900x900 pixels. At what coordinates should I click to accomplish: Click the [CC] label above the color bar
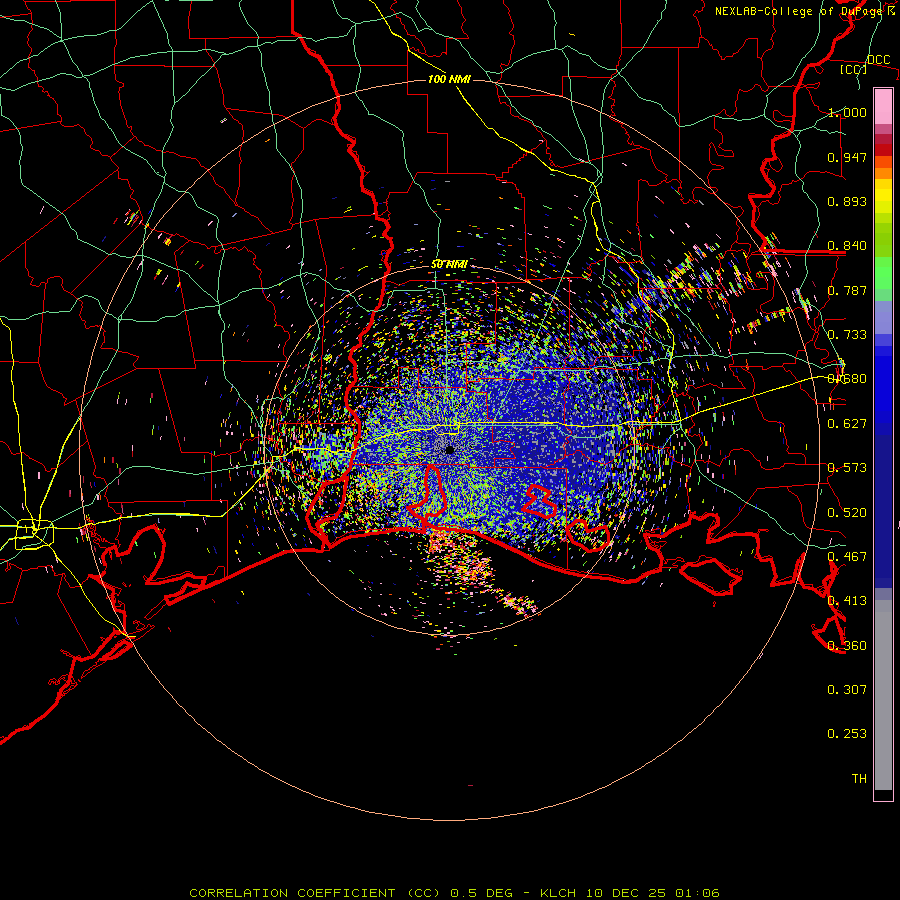(x=853, y=69)
